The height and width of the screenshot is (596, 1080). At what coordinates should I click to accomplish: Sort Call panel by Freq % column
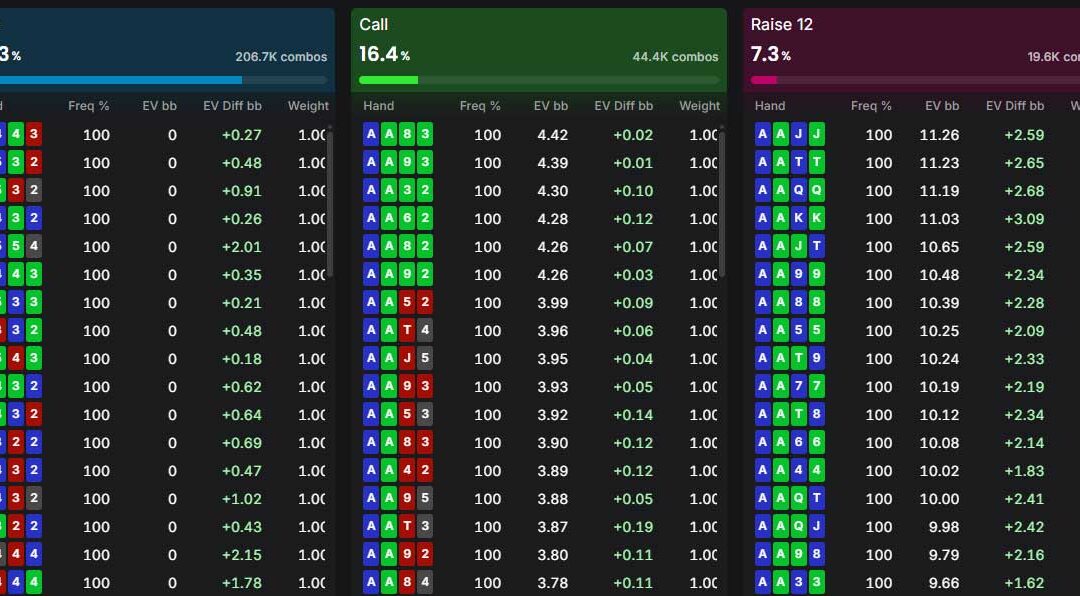click(480, 106)
